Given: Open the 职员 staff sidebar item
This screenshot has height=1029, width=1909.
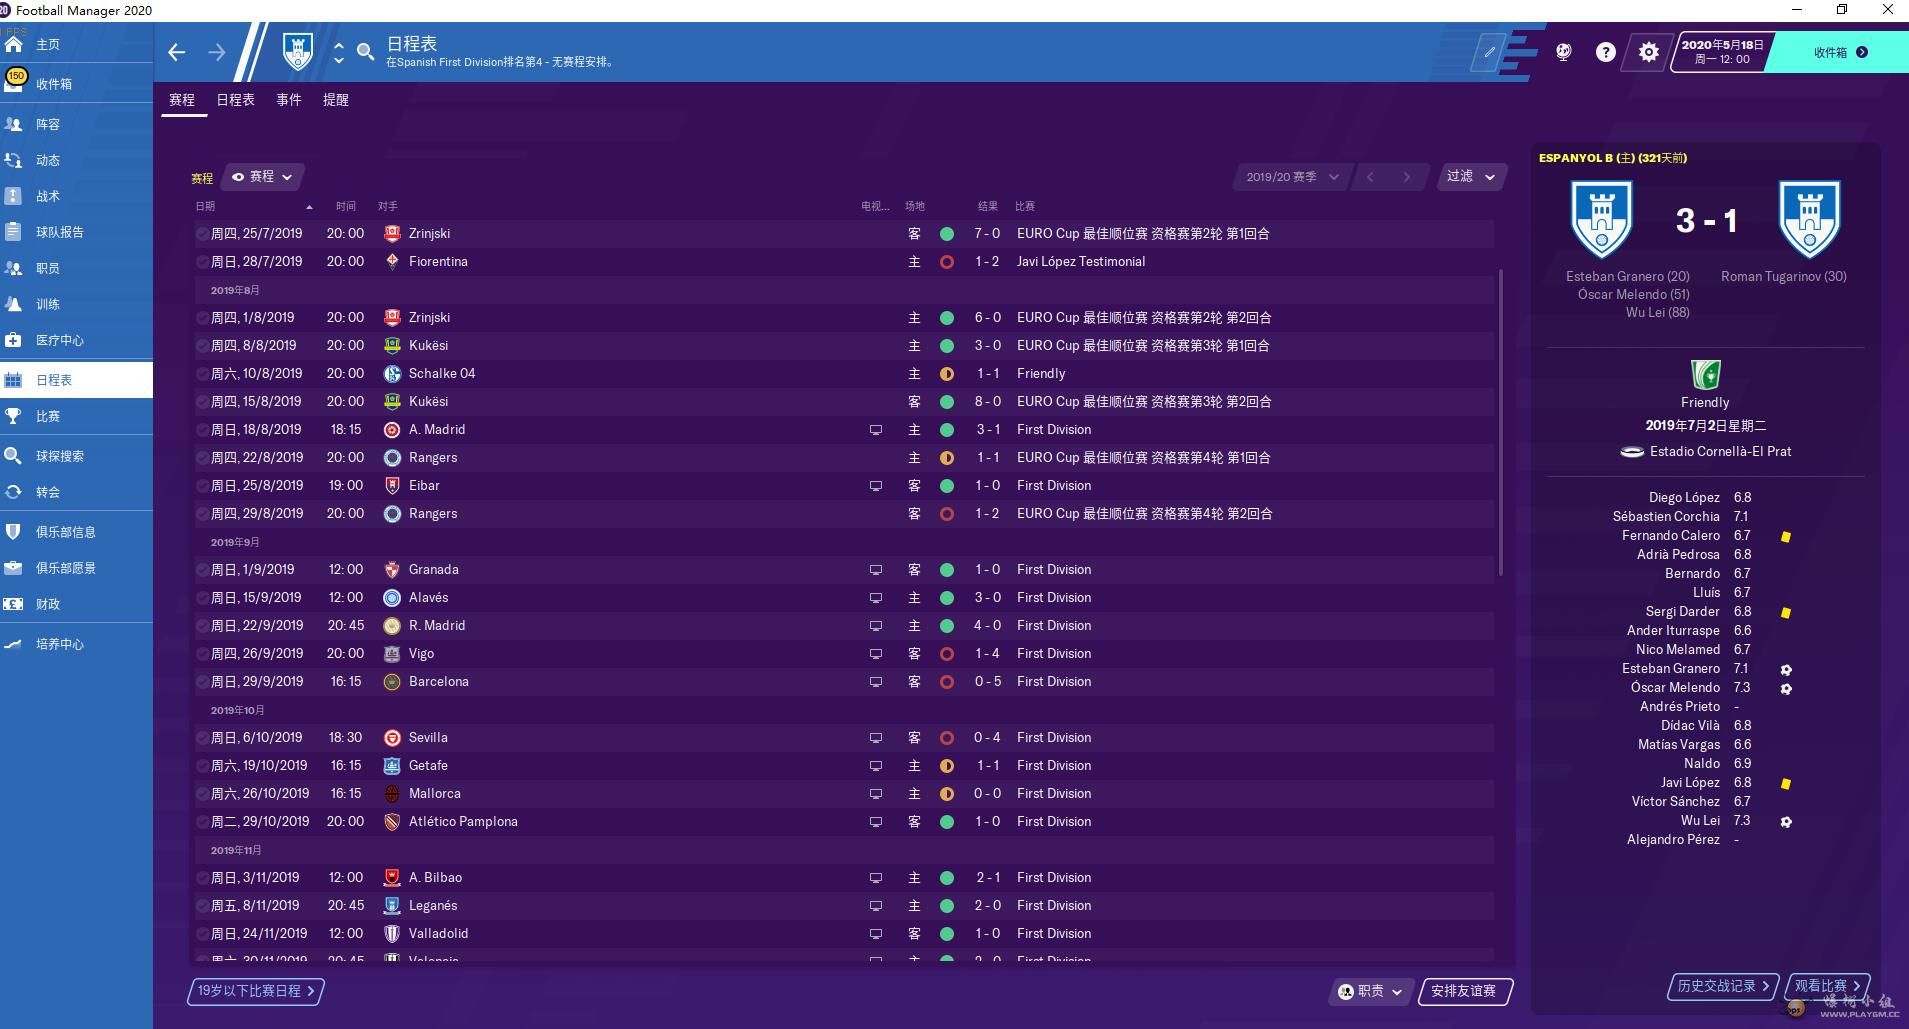Looking at the screenshot, I should pos(76,268).
